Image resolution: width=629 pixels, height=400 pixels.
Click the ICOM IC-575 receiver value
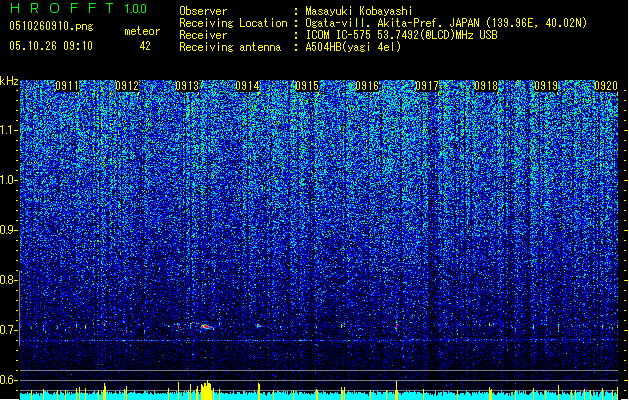coord(401,35)
